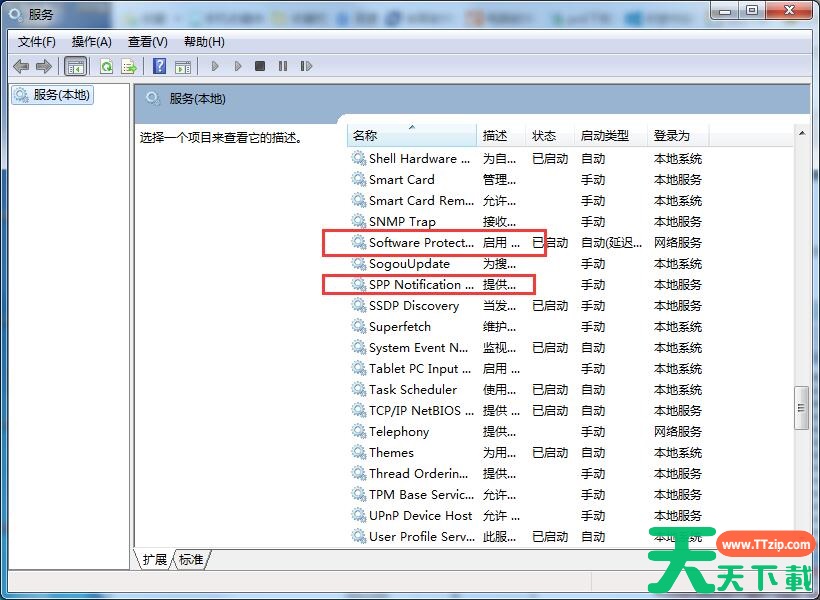Image resolution: width=820 pixels, height=600 pixels.
Task: Sort by the 状态 column header
Action: 550,135
